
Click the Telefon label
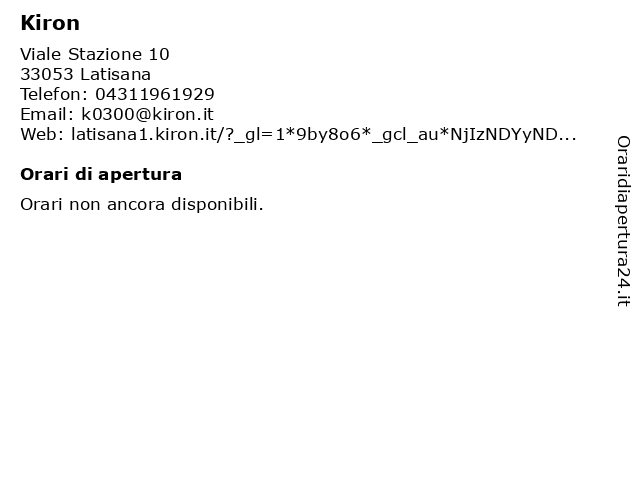54,94
